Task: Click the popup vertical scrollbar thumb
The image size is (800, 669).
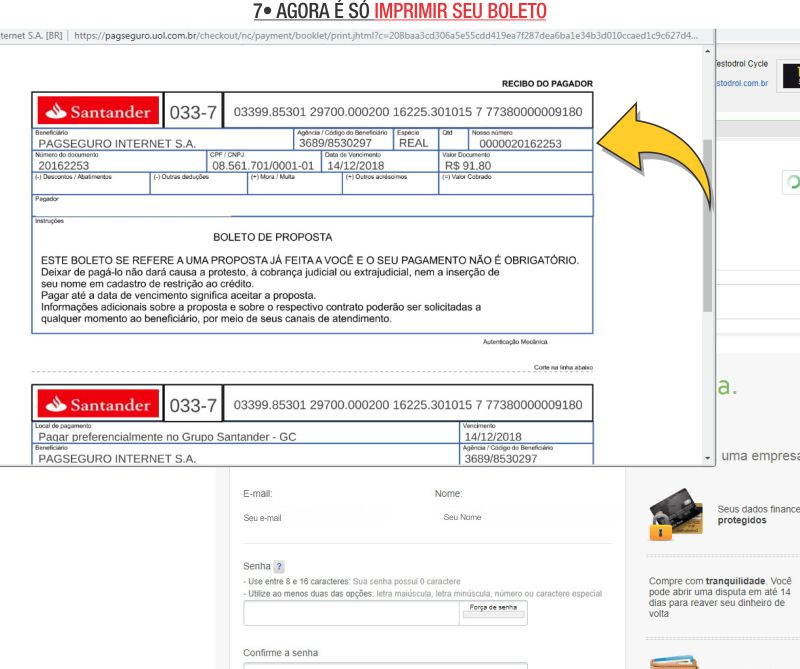Action: pos(708,225)
